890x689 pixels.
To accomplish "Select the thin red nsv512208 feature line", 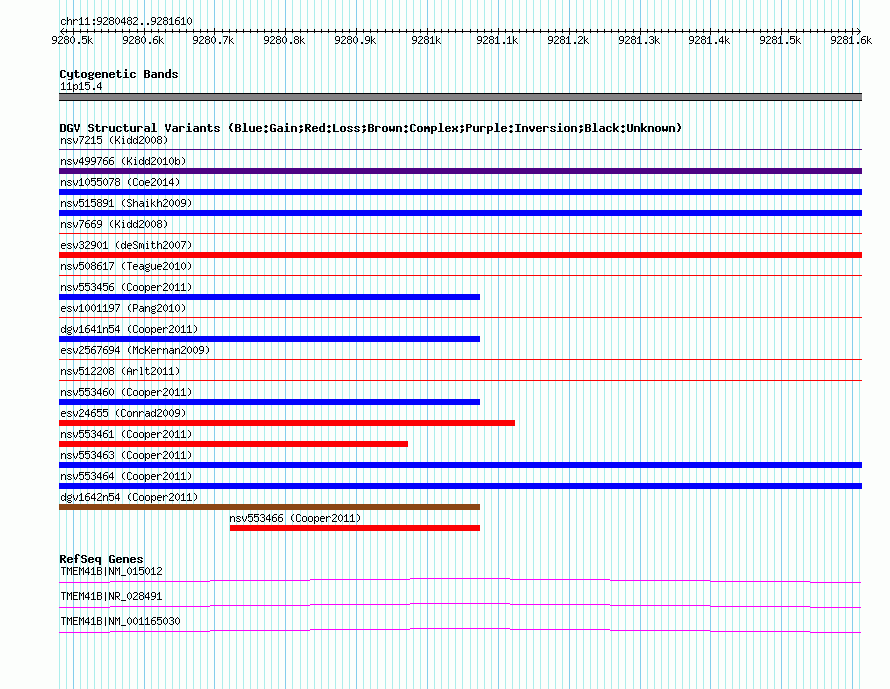I will click(460, 381).
